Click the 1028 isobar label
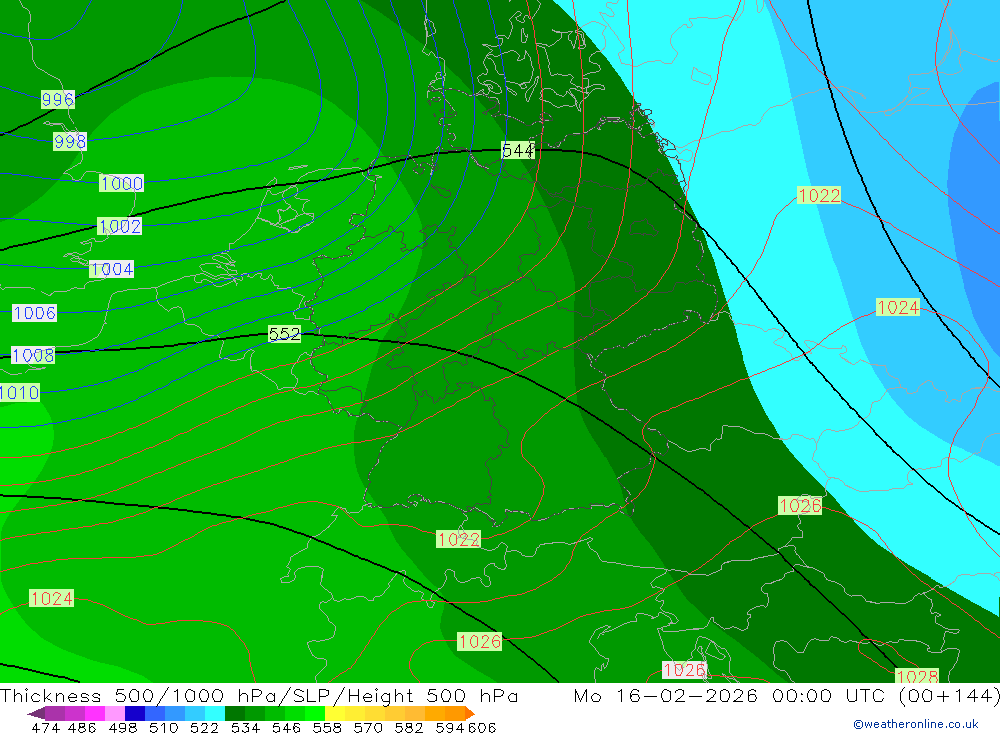The width and height of the screenshot is (1000, 733). click(917, 676)
